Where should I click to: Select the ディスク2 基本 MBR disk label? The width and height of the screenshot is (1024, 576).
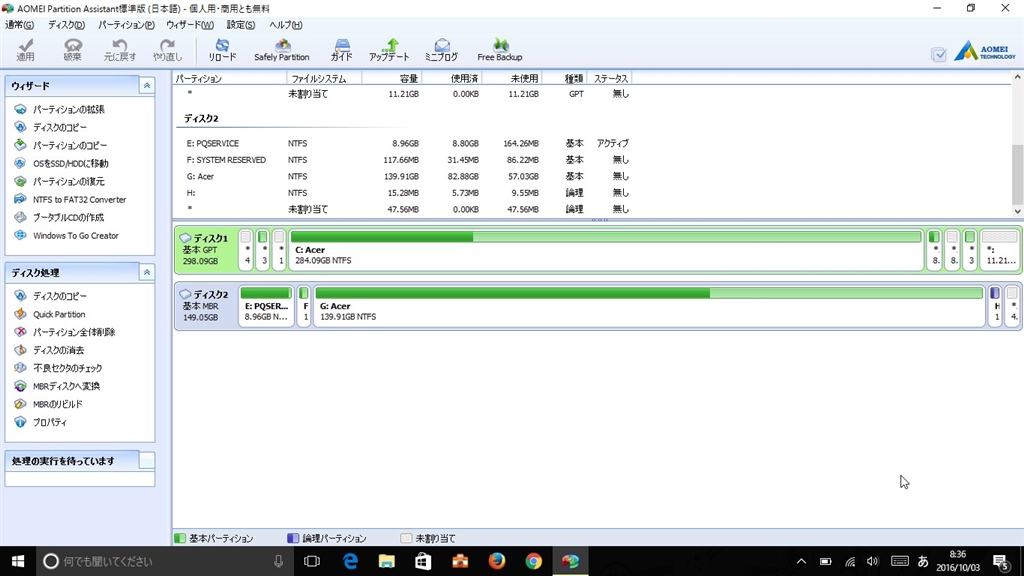click(206, 306)
